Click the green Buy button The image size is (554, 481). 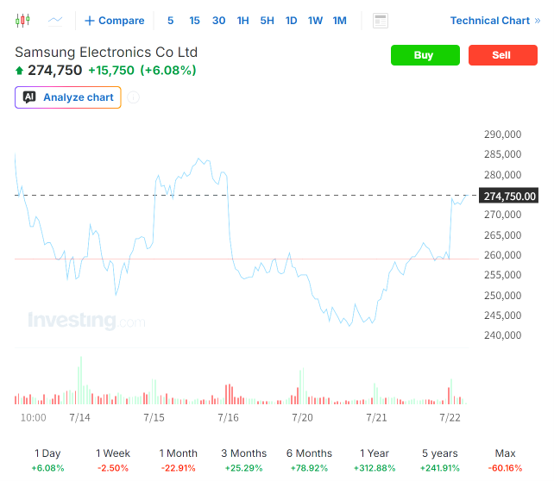point(425,55)
